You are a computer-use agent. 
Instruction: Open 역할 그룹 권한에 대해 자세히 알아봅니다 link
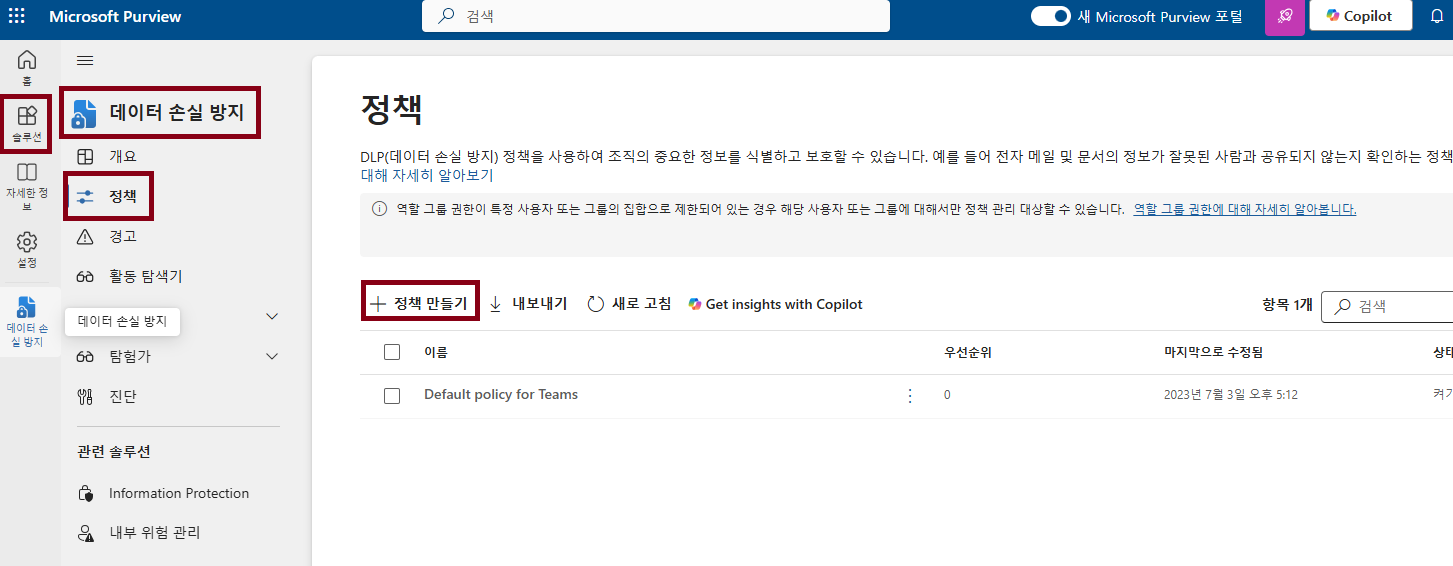pos(1245,209)
